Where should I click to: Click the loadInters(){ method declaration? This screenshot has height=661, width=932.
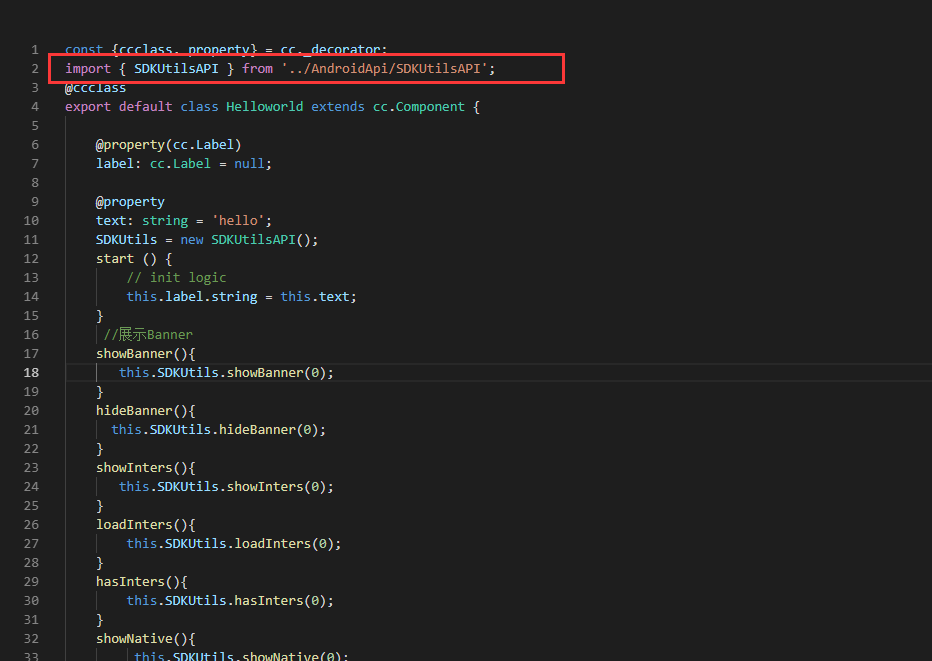coord(146,525)
